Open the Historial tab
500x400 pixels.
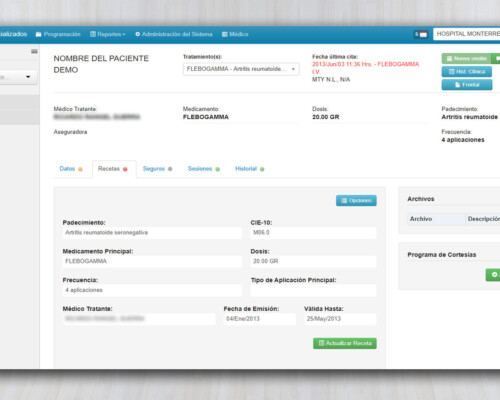pyautogui.click(x=249, y=169)
